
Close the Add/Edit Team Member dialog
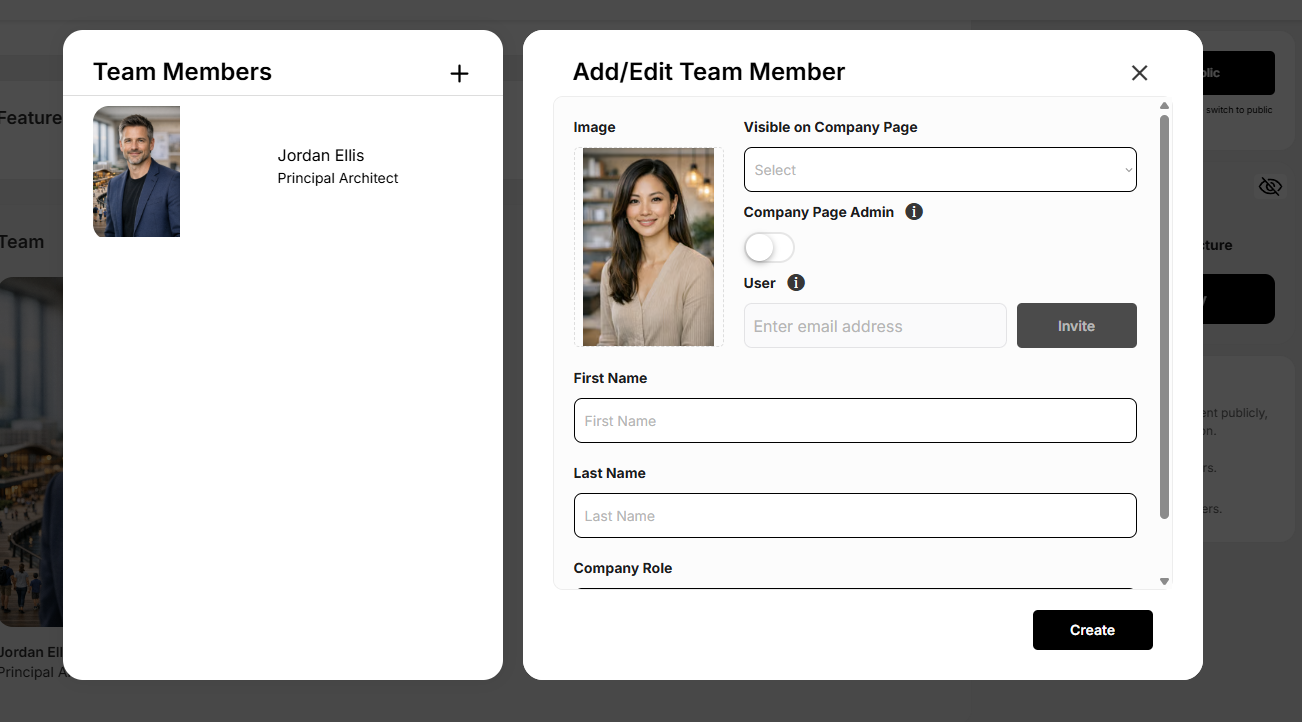[1139, 73]
